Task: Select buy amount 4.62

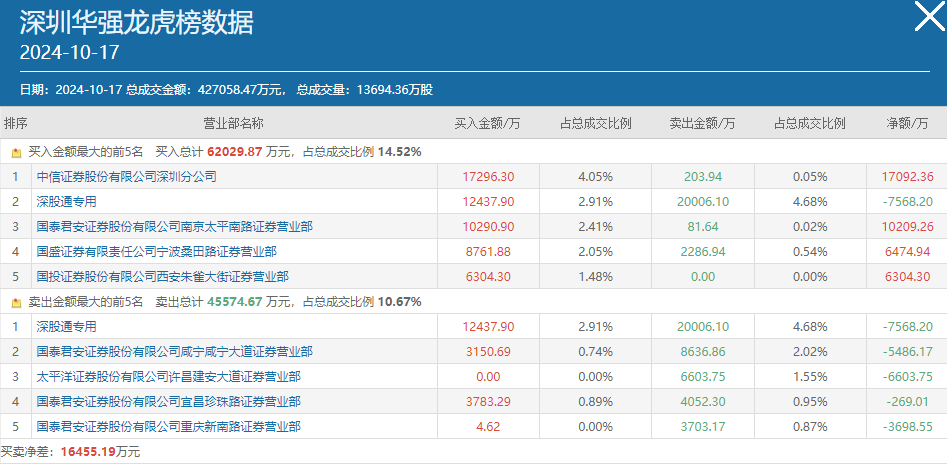Action: [488, 427]
